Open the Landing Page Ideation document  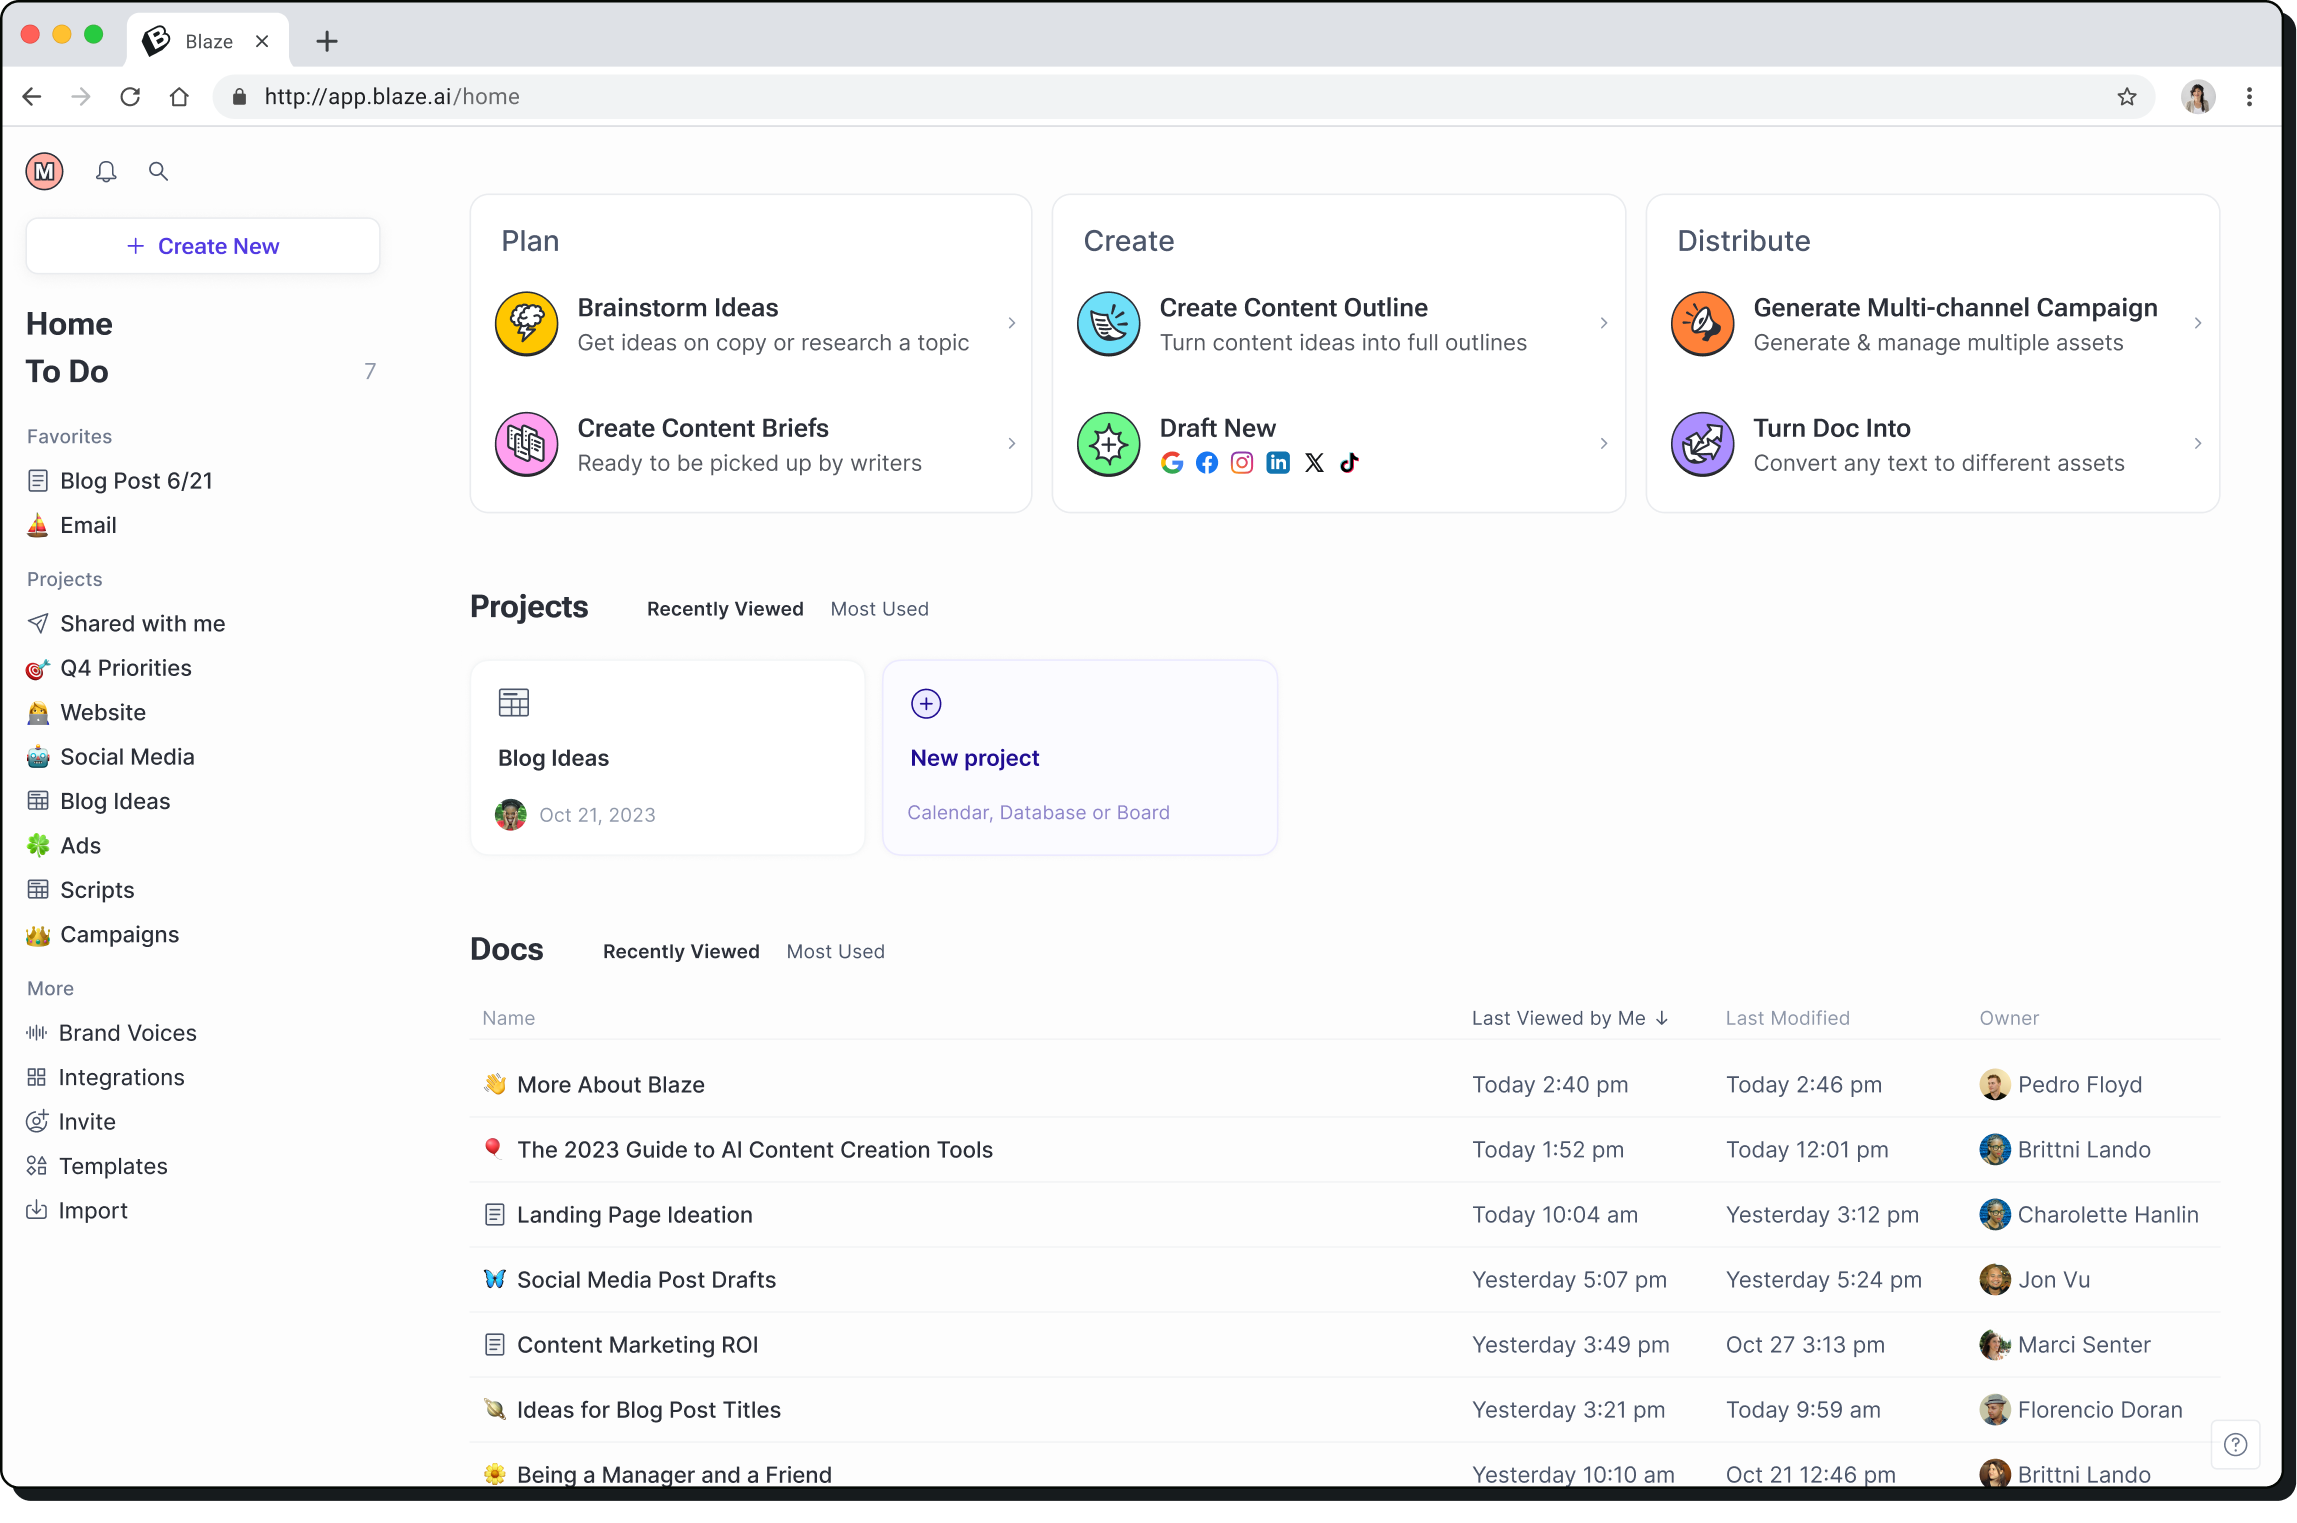pyautogui.click(x=634, y=1214)
